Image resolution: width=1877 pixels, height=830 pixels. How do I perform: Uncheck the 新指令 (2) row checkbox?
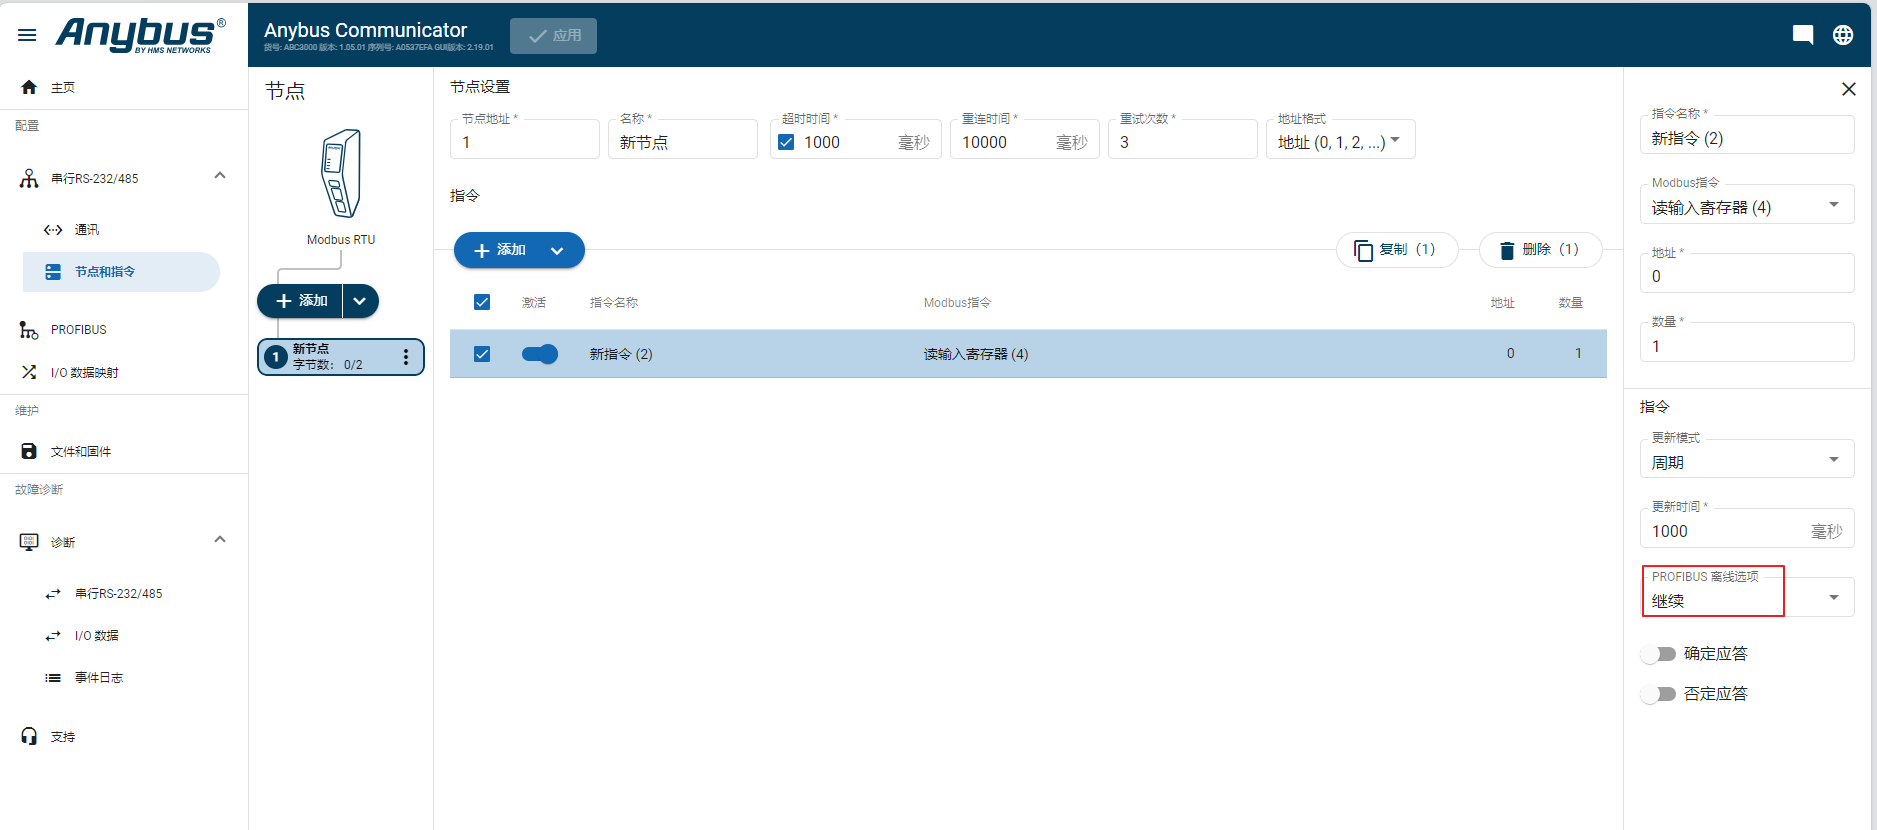pos(482,354)
